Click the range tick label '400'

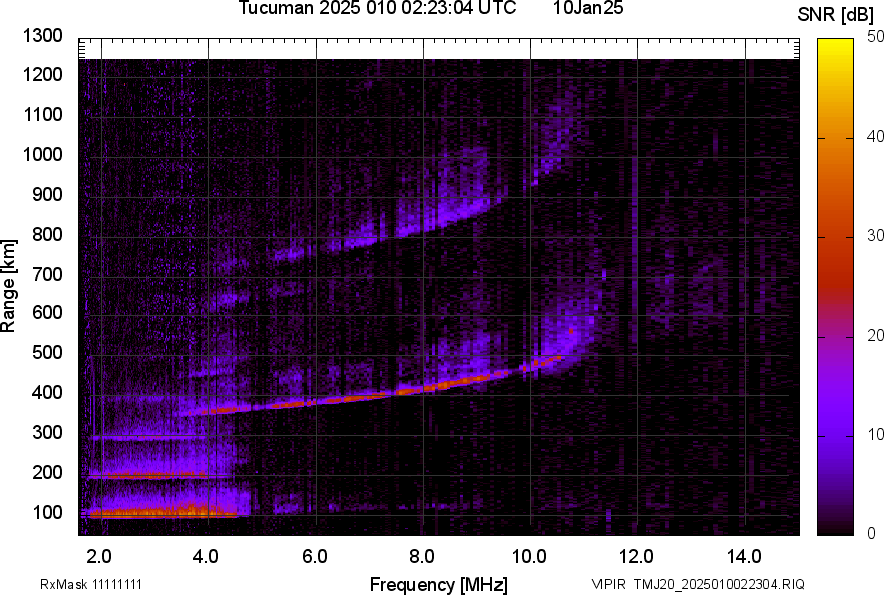[x=47, y=392]
